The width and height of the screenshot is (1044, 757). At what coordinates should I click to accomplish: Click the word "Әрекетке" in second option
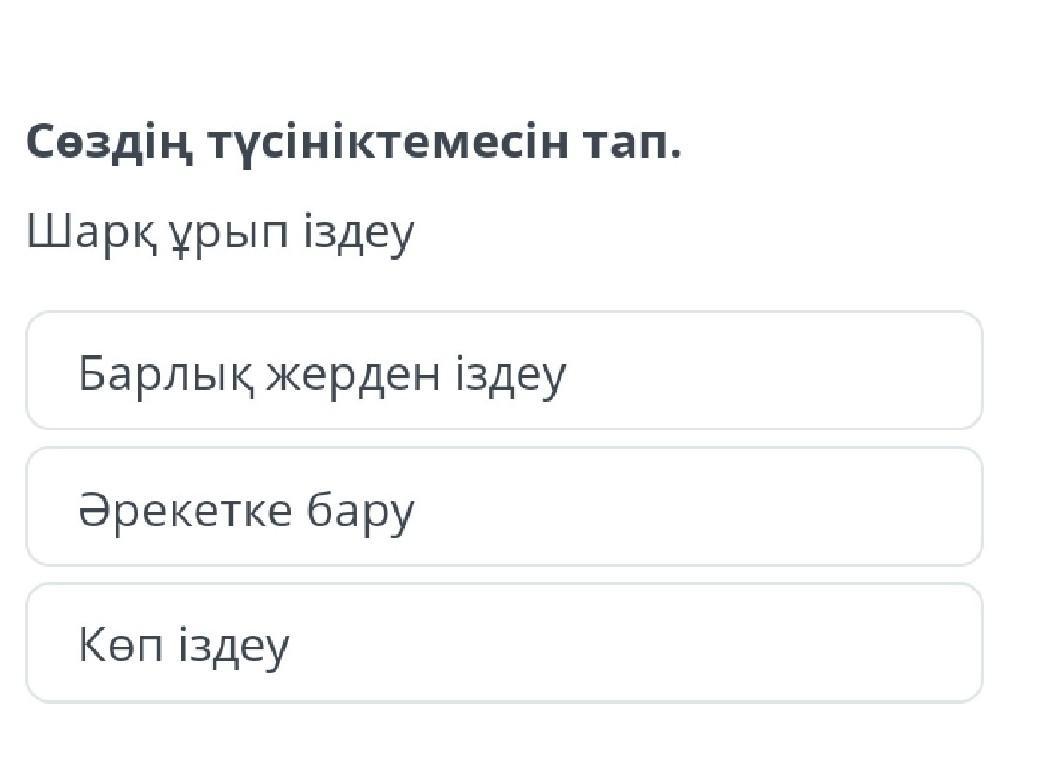coord(184,510)
